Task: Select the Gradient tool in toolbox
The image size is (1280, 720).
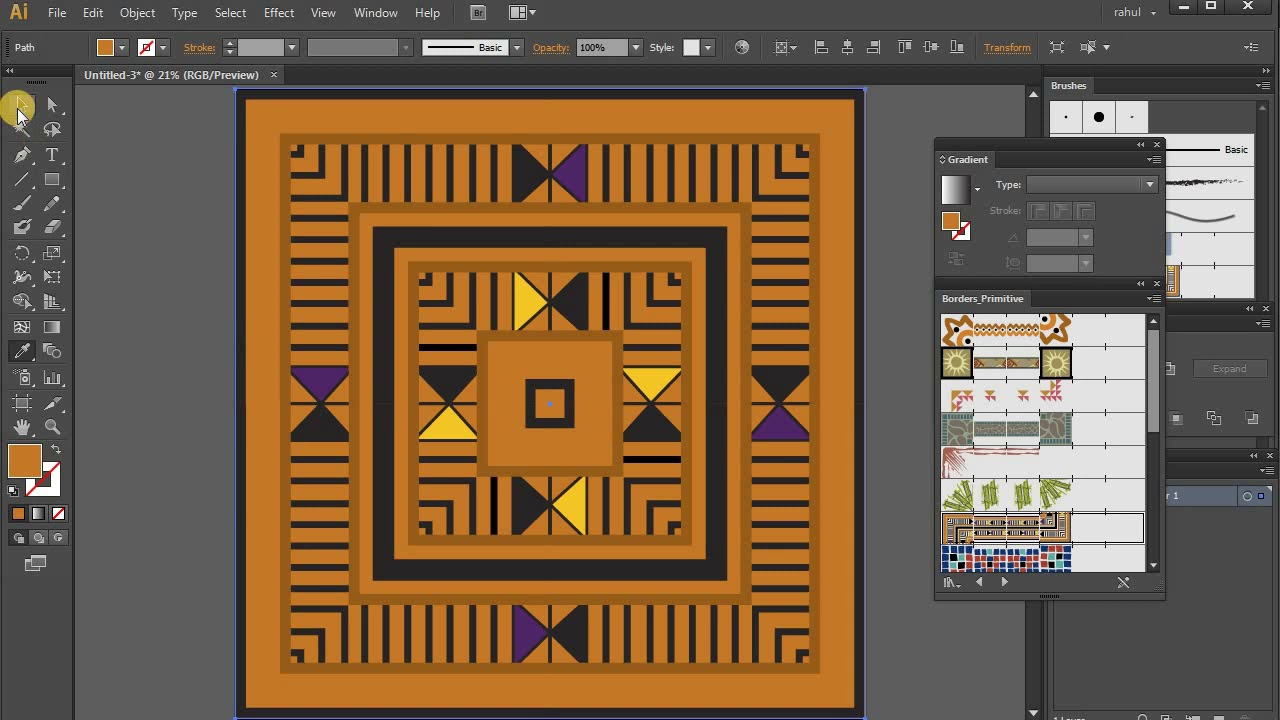Action: coord(52,327)
